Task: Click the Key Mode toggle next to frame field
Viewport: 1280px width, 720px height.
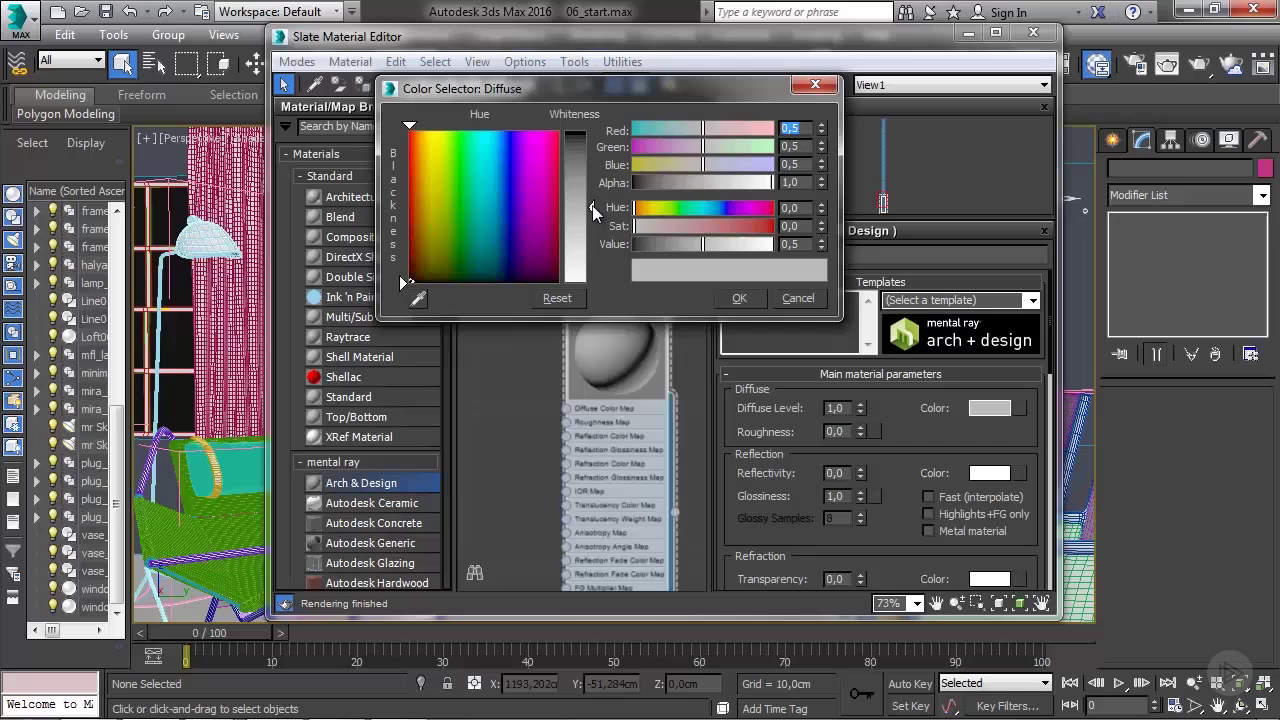Action: coord(1070,706)
